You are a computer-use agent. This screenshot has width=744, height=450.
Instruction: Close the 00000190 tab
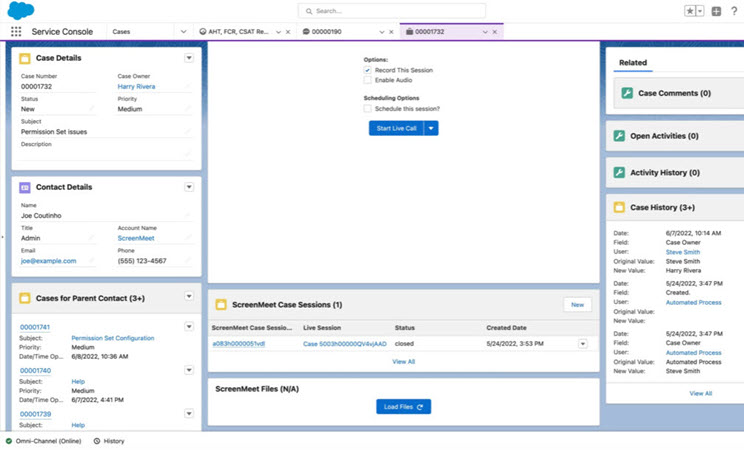point(391,32)
